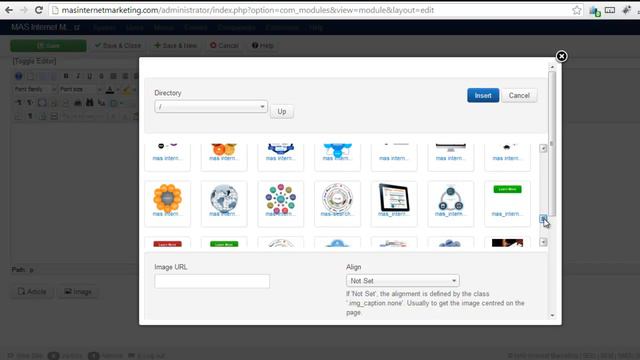Select the globe image thumbnail
The height and width of the screenshot is (360, 640).
(224, 203)
